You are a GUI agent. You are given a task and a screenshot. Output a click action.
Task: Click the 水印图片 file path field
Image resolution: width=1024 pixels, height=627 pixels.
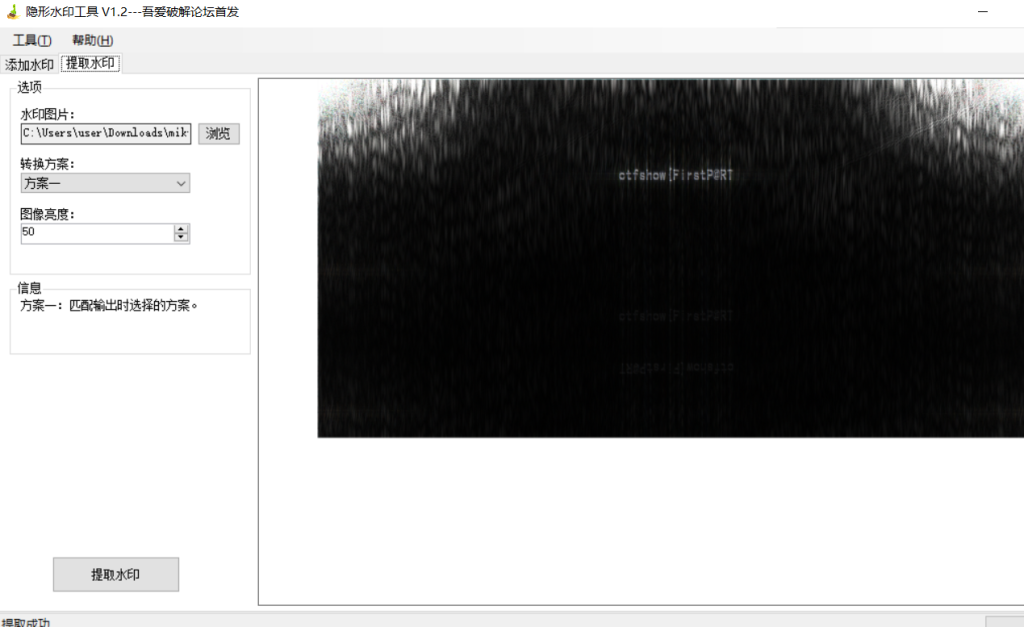(x=105, y=133)
